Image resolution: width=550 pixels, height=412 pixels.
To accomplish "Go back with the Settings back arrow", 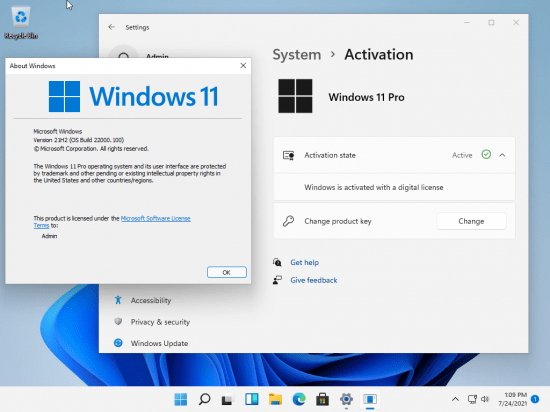I will [x=112, y=27].
